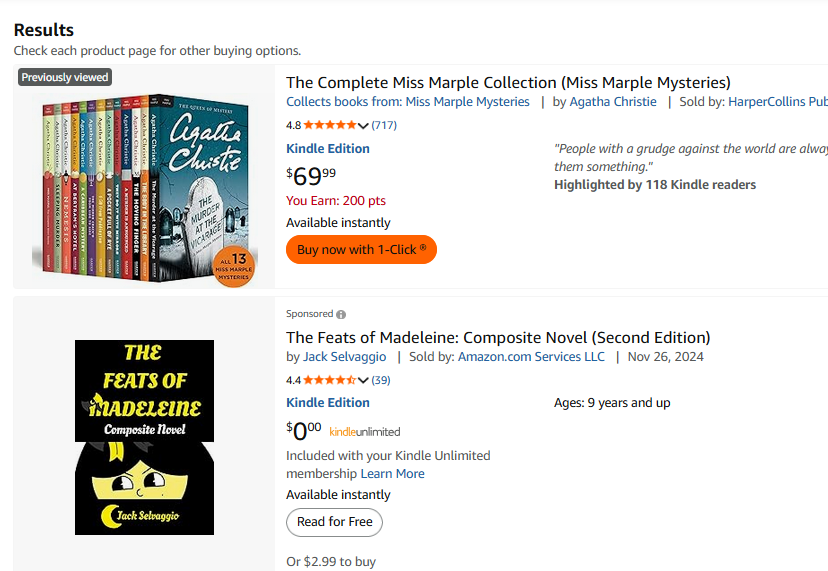Open the Amazon.com Services LLC seller link

pyautogui.click(x=531, y=357)
